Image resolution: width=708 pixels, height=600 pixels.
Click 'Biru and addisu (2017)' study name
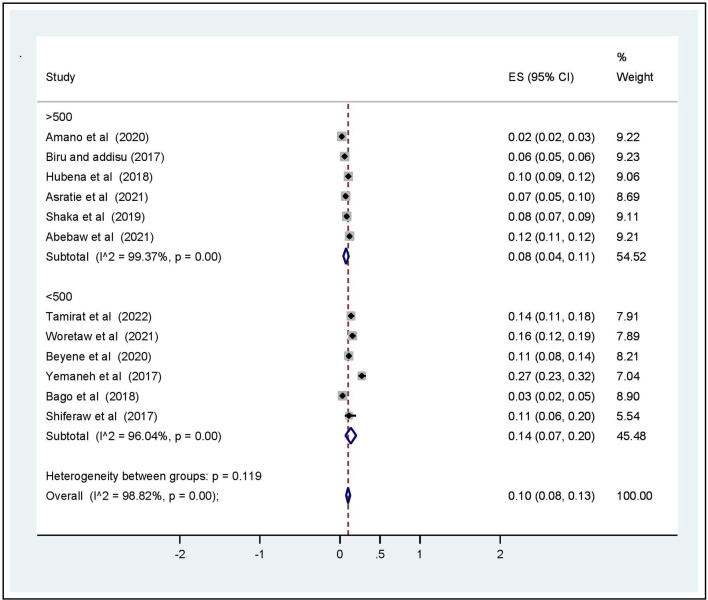click(105, 157)
